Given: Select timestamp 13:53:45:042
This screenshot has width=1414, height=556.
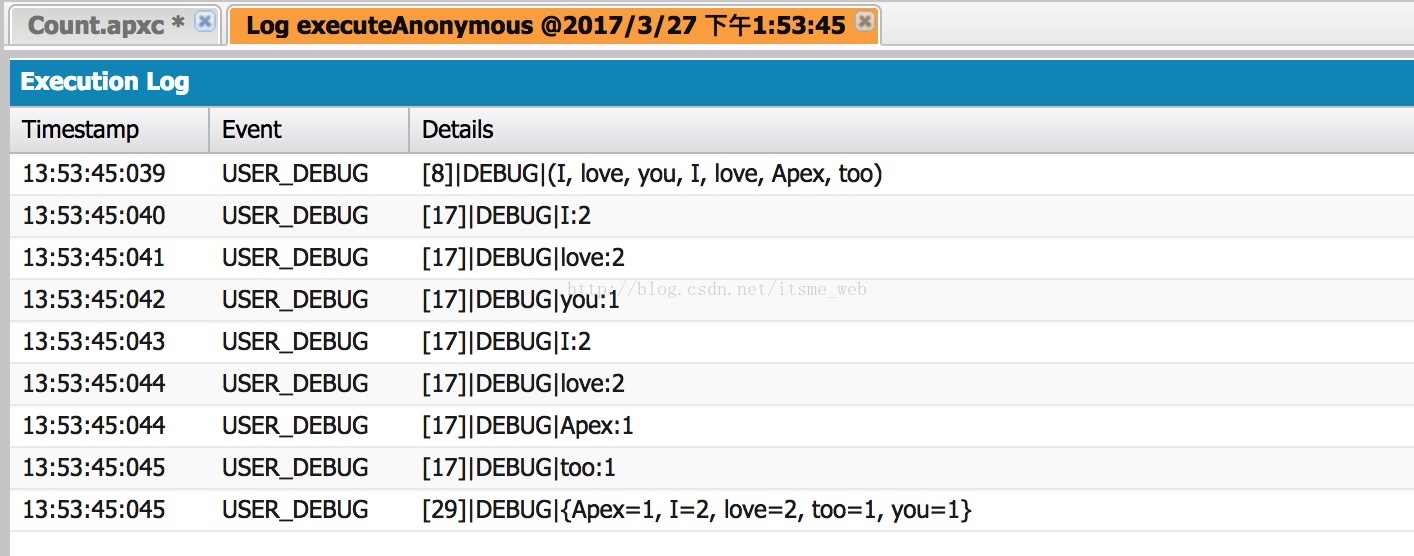Looking at the screenshot, I should point(94,300).
